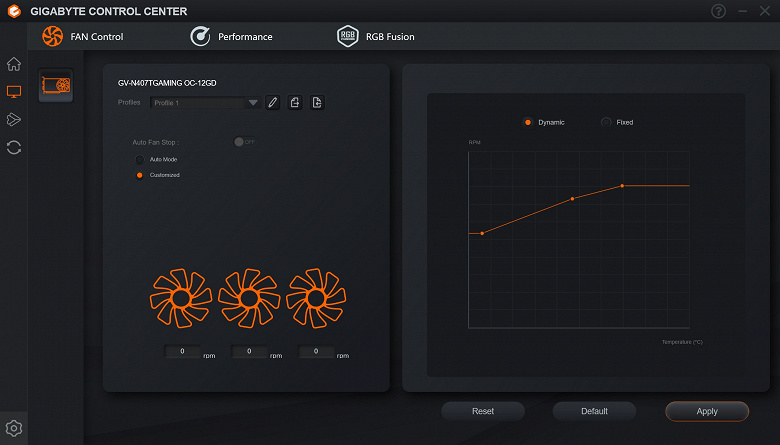Select the monitor icon in the sidebar
The height and width of the screenshot is (445, 780).
tap(14, 91)
